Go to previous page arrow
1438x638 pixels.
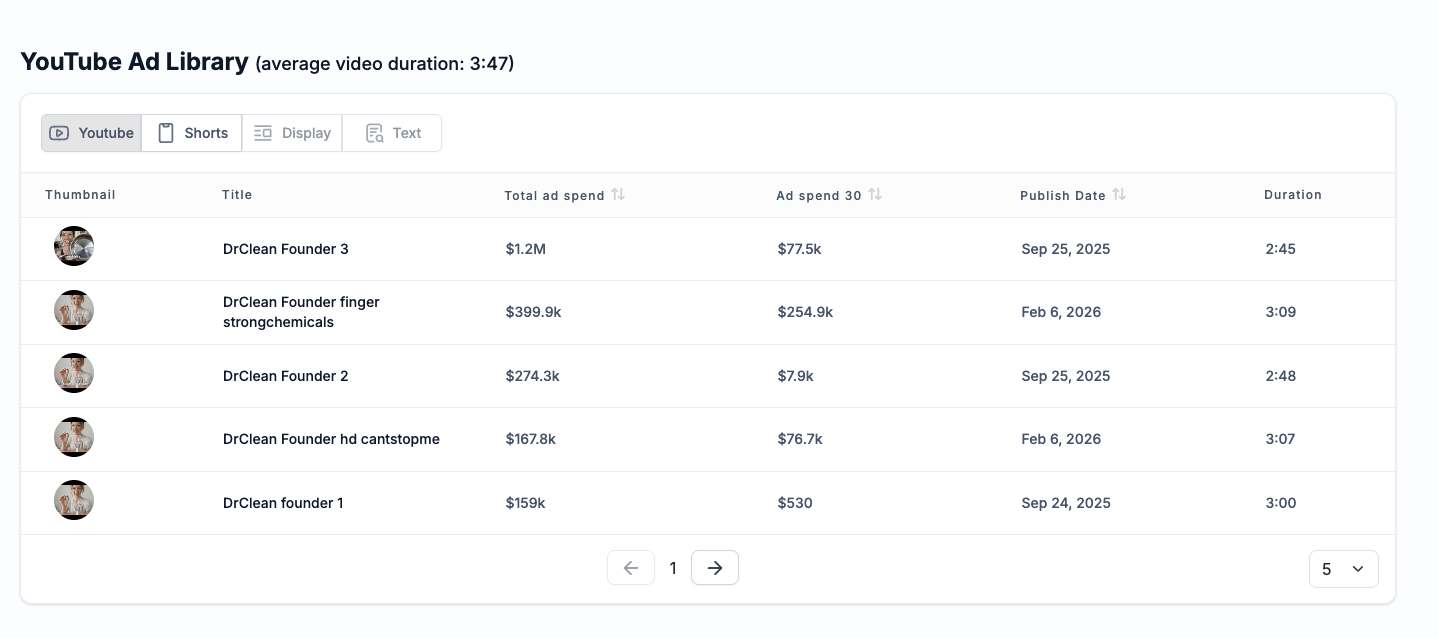(631, 568)
